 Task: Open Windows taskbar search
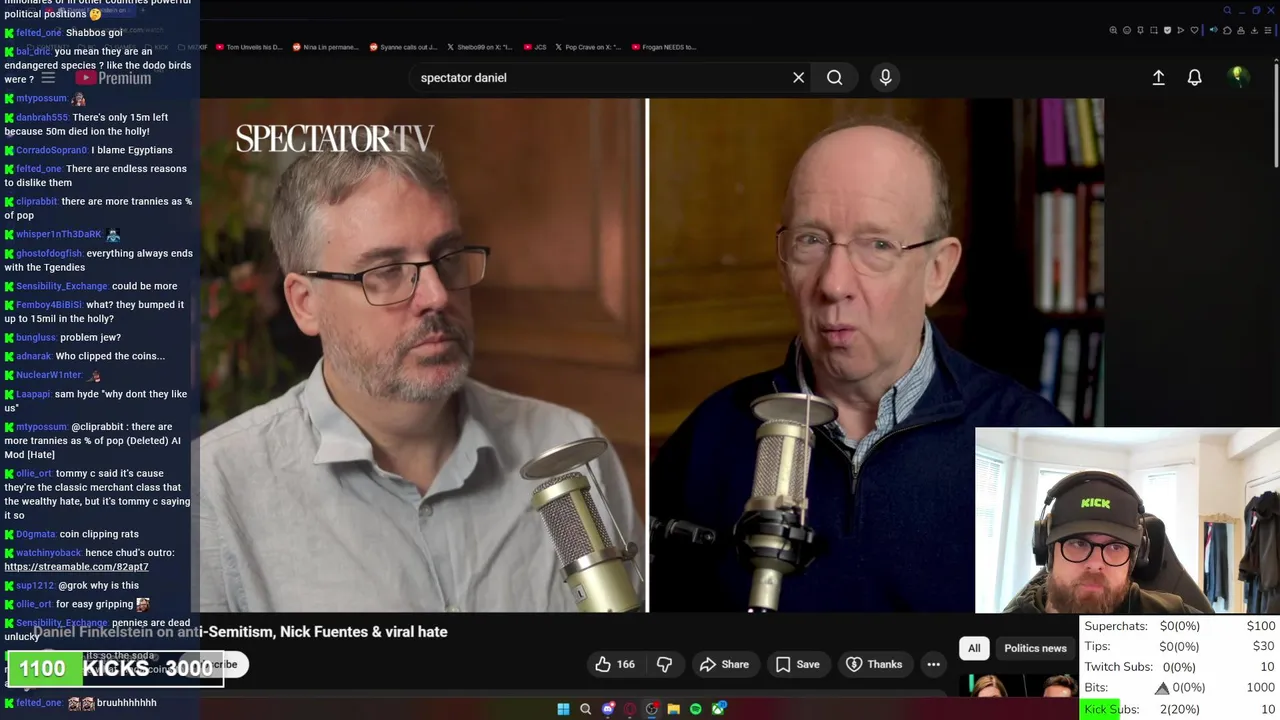click(x=586, y=709)
